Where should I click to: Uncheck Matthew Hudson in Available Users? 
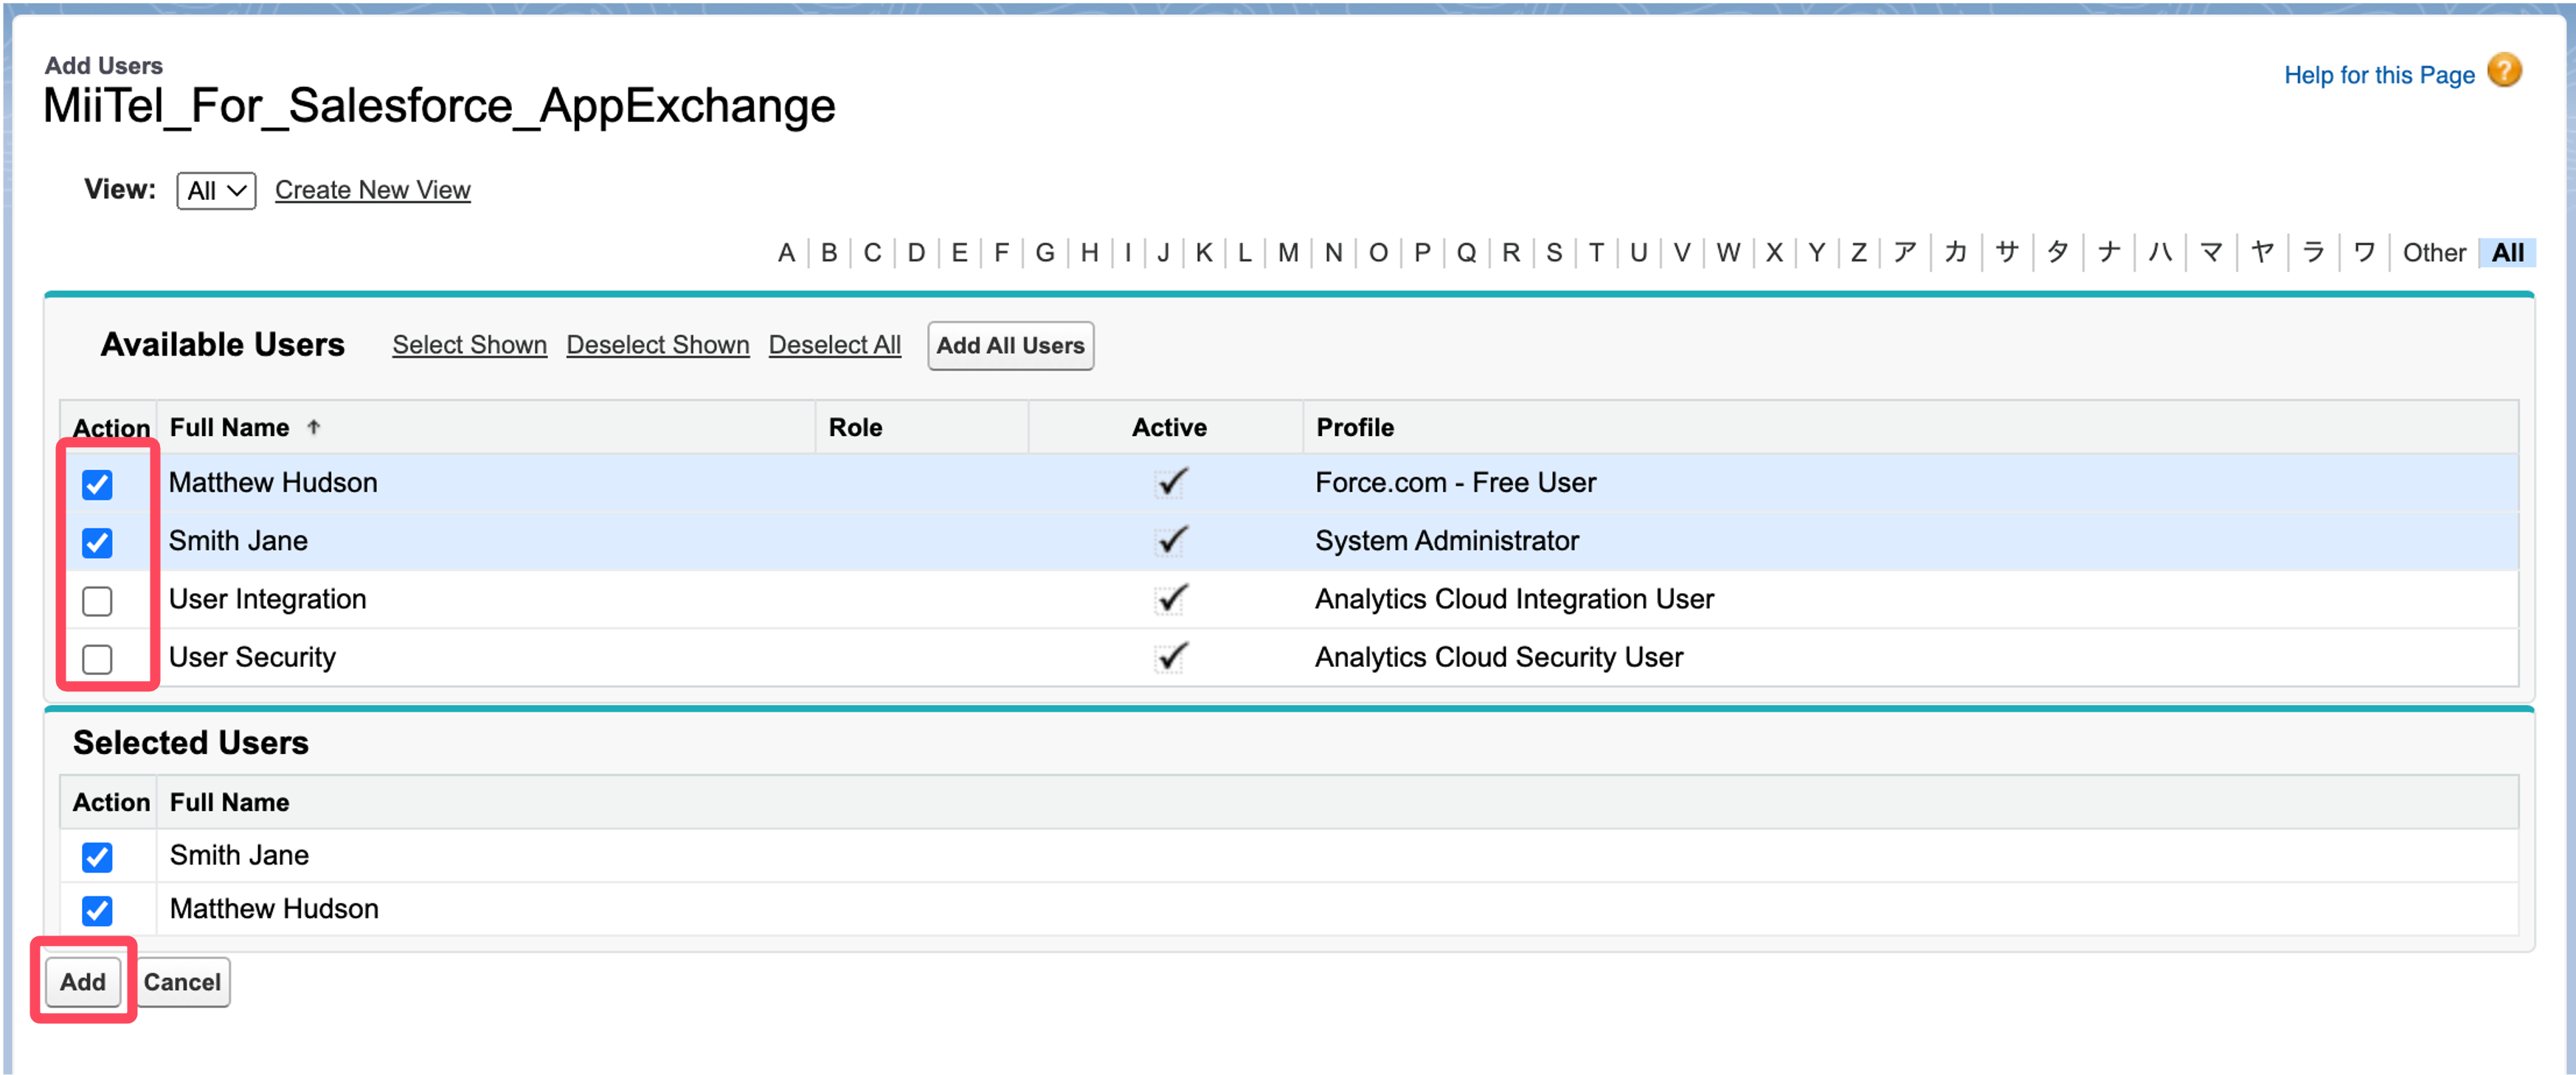click(97, 484)
